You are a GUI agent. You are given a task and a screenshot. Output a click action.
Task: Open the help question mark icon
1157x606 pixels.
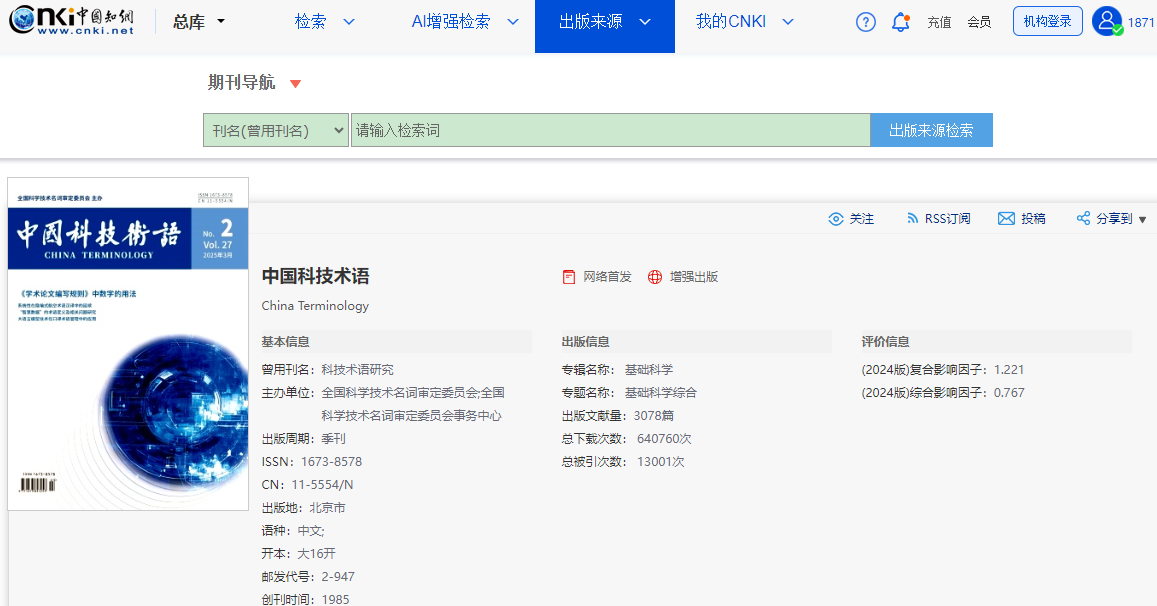(866, 22)
